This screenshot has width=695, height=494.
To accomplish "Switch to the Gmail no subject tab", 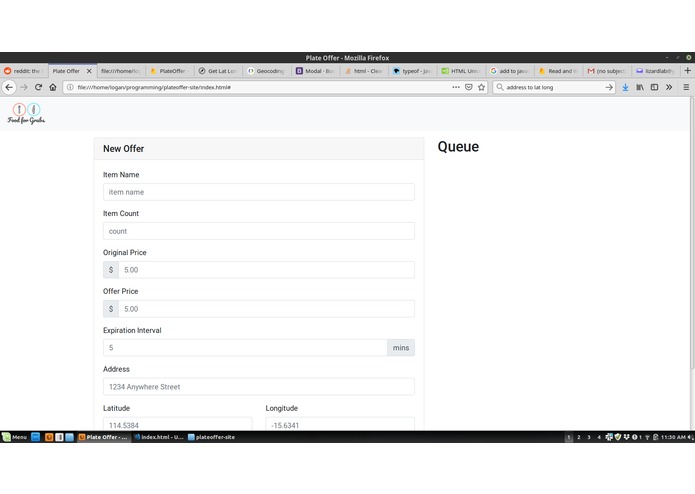I will pyautogui.click(x=607, y=71).
